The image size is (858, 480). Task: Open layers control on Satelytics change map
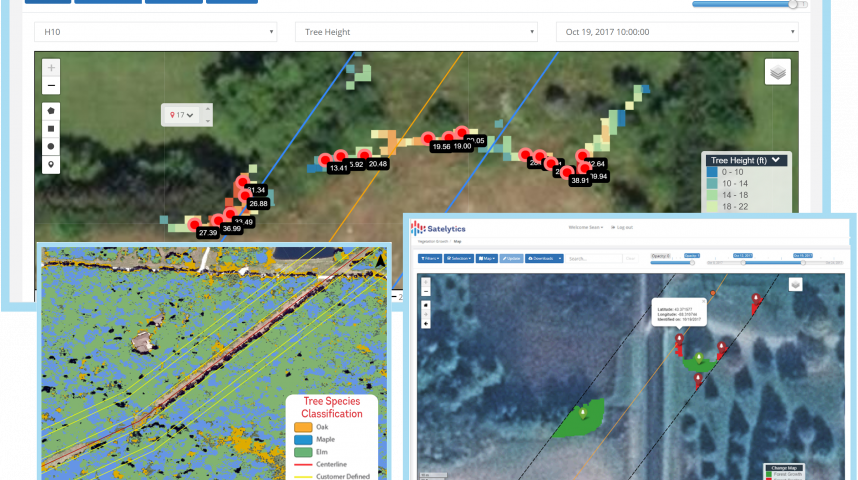pyautogui.click(x=796, y=285)
